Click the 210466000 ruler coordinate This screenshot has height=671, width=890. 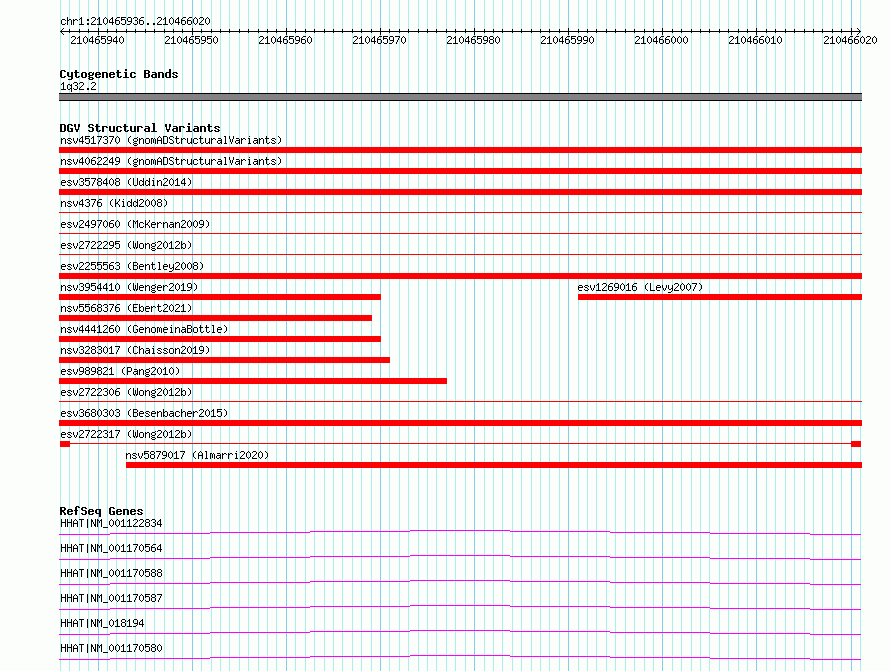(661, 40)
